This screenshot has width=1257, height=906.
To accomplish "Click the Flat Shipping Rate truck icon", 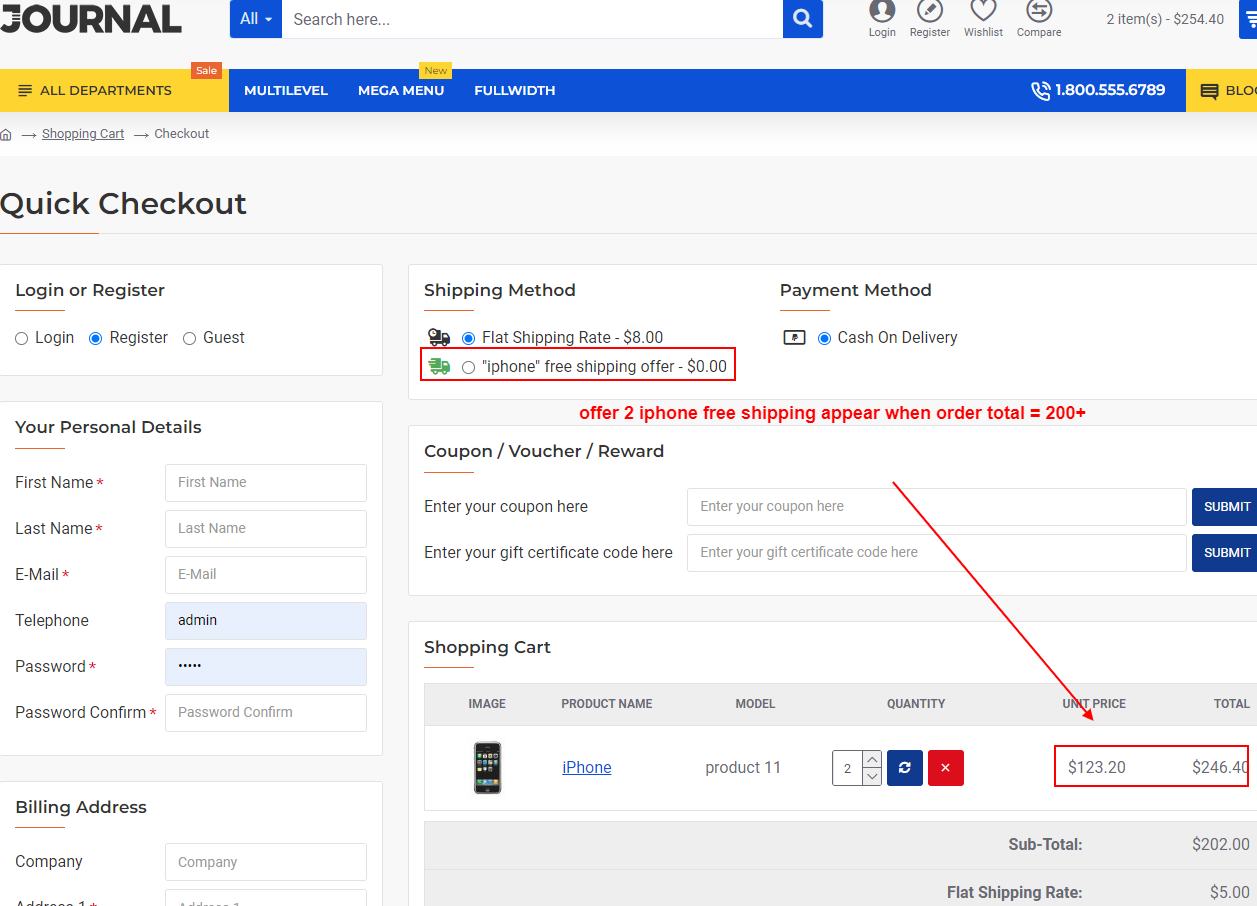I will click(x=439, y=338).
